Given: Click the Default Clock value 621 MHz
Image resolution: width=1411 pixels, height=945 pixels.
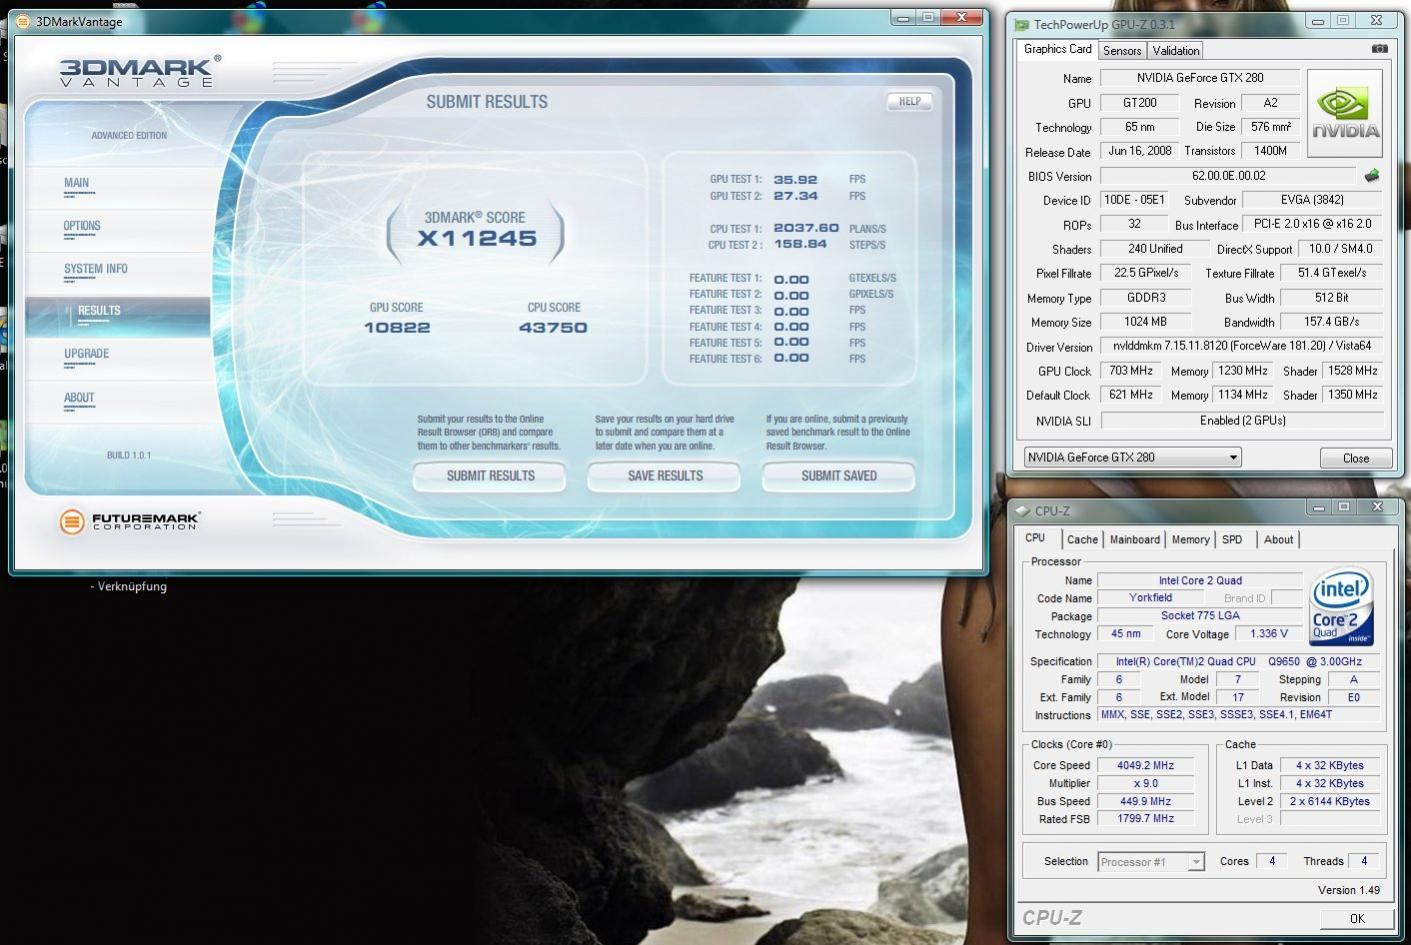Looking at the screenshot, I should pos(1131,395).
